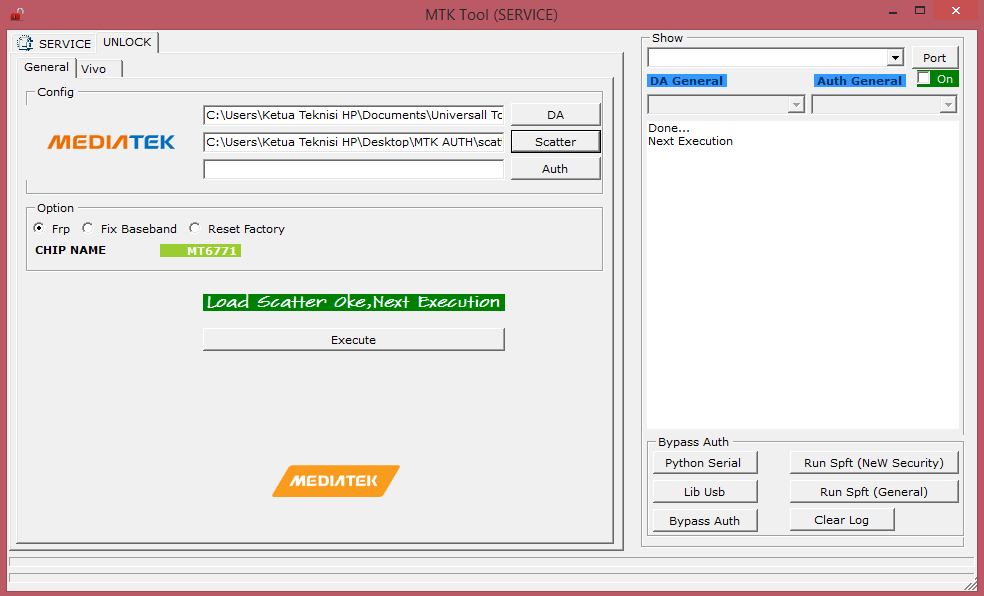Click the MediaTek logo in Config
The height and width of the screenshot is (596, 984).
pos(111,142)
